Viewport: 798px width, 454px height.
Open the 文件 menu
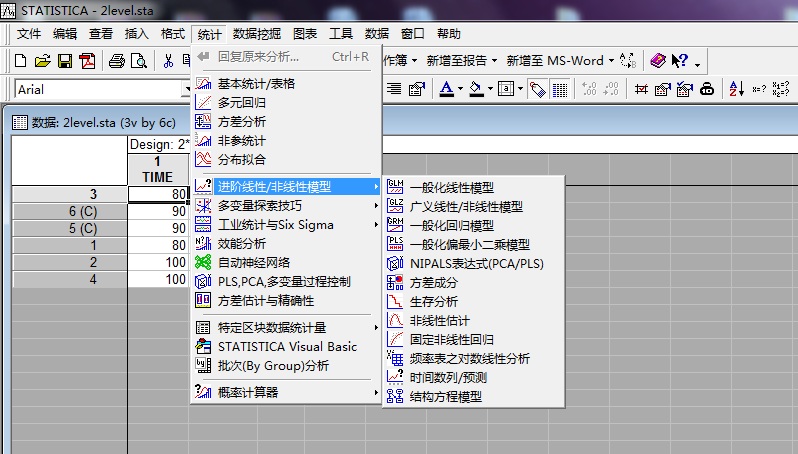28,34
